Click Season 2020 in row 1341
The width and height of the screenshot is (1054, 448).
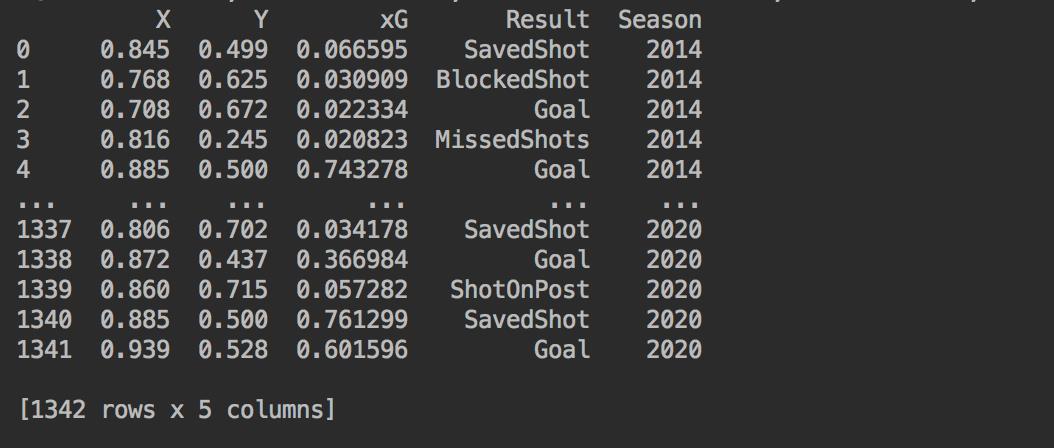pyautogui.click(x=674, y=350)
